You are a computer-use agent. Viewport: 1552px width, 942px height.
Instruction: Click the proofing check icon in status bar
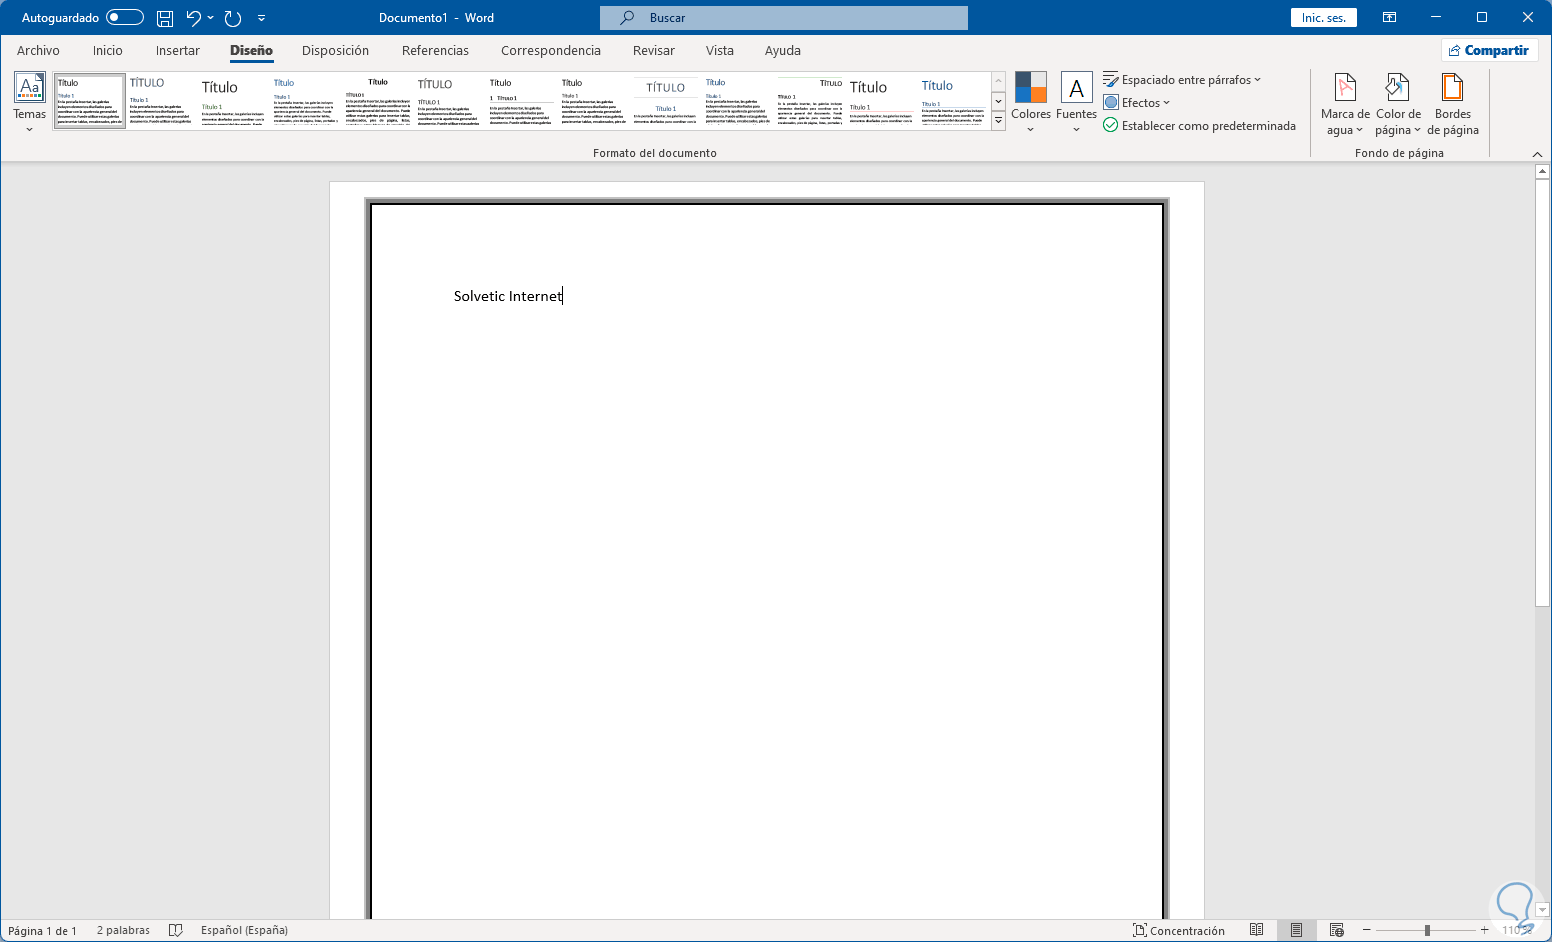pos(176,930)
